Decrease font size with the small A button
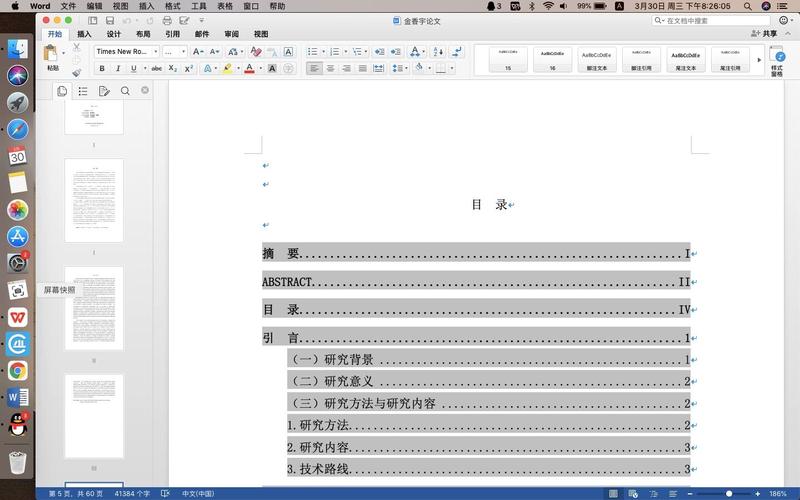800x500 pixels. tap(214, 52)
